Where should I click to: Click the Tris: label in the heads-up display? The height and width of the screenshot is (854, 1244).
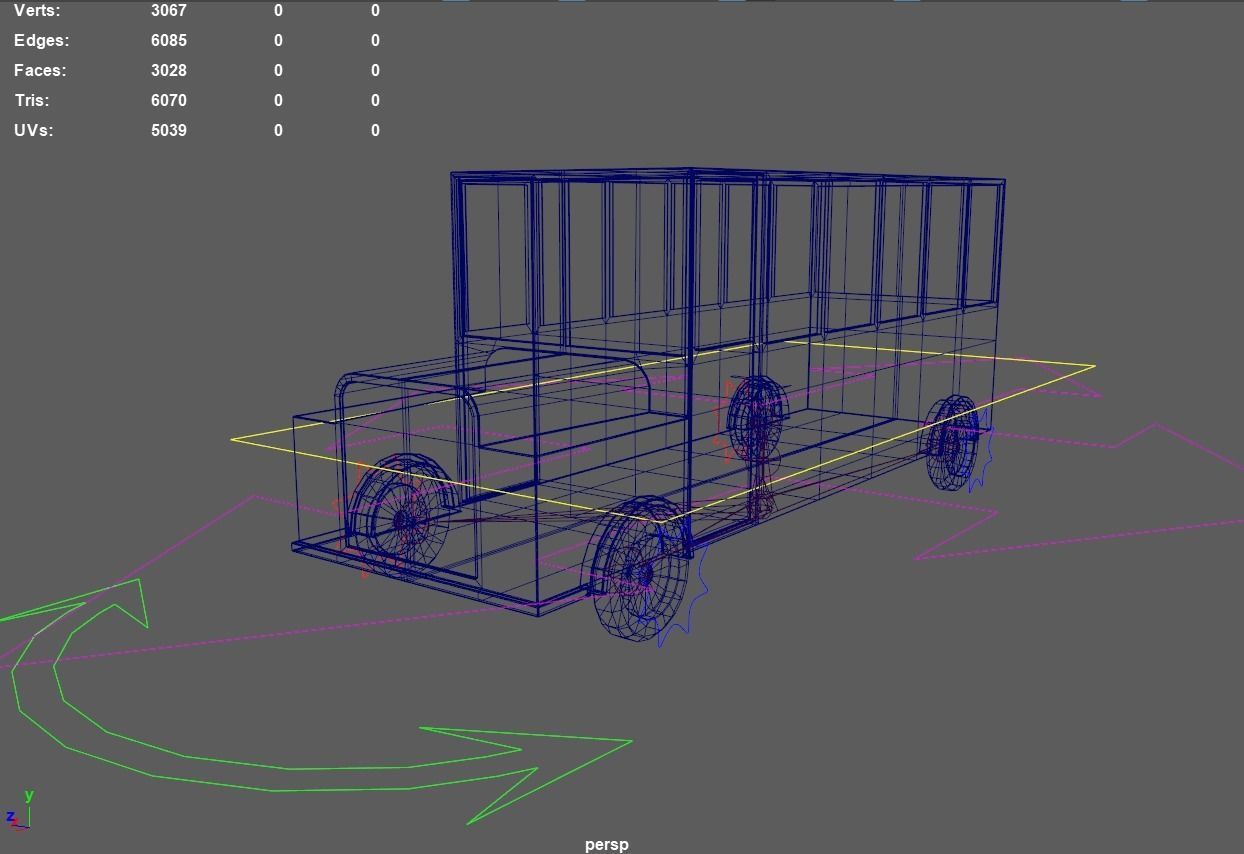click(32, 101)
